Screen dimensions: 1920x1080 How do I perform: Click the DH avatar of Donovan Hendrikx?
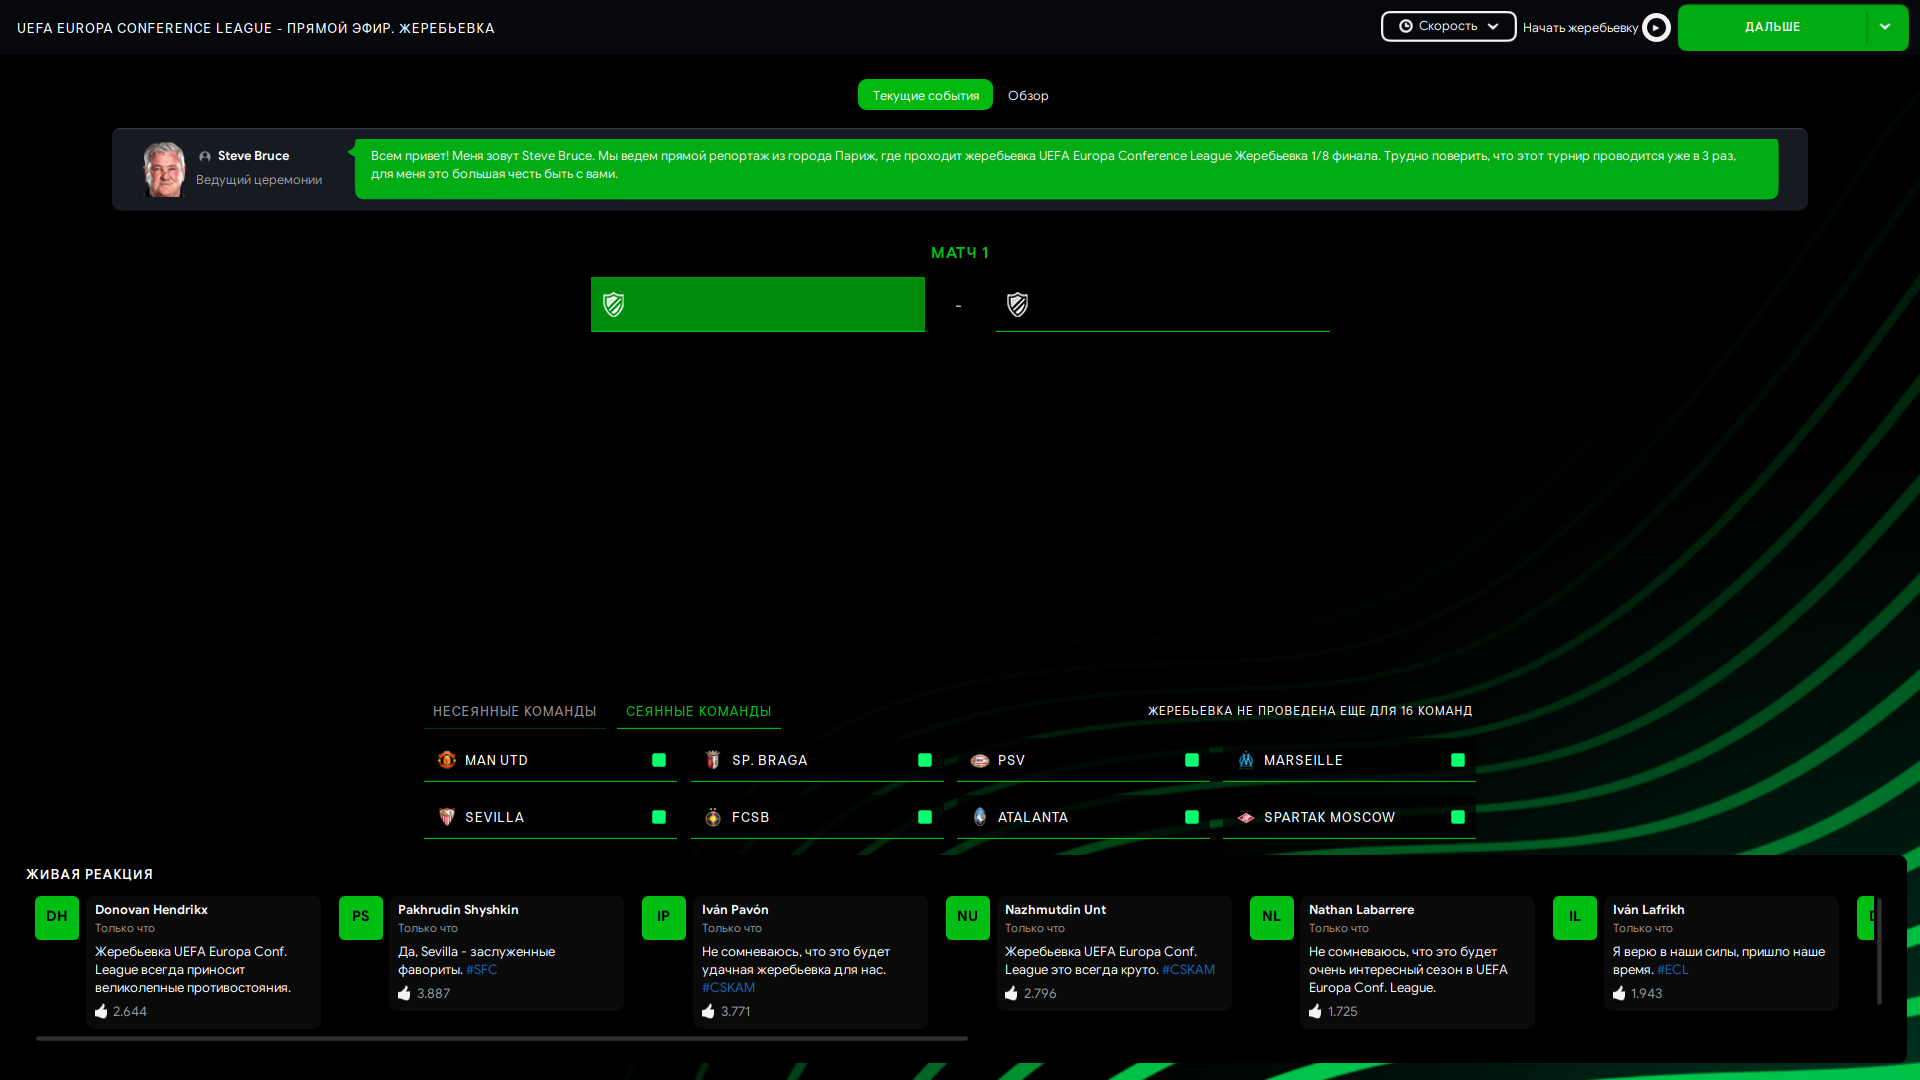coord(57,917)
